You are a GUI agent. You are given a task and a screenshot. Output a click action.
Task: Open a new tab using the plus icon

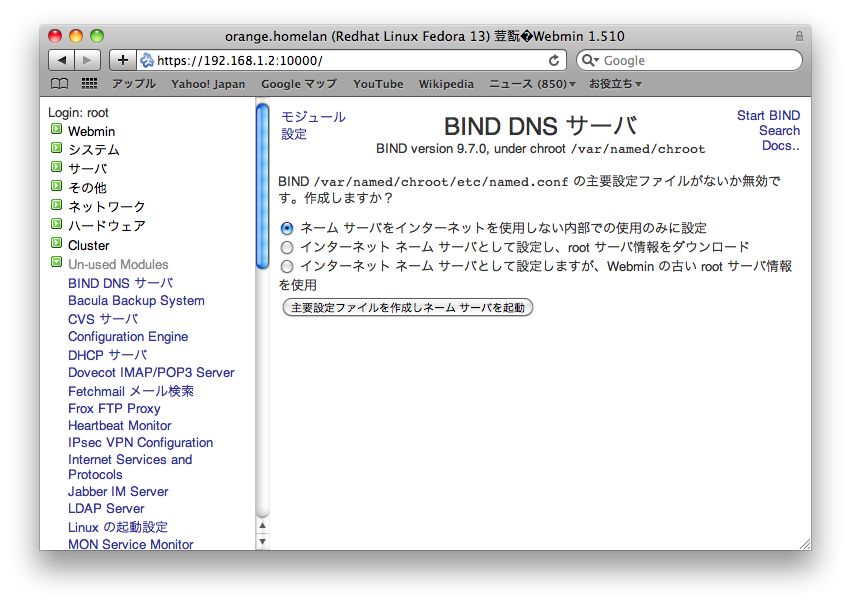pyautogui.click(x=122, y=59)
